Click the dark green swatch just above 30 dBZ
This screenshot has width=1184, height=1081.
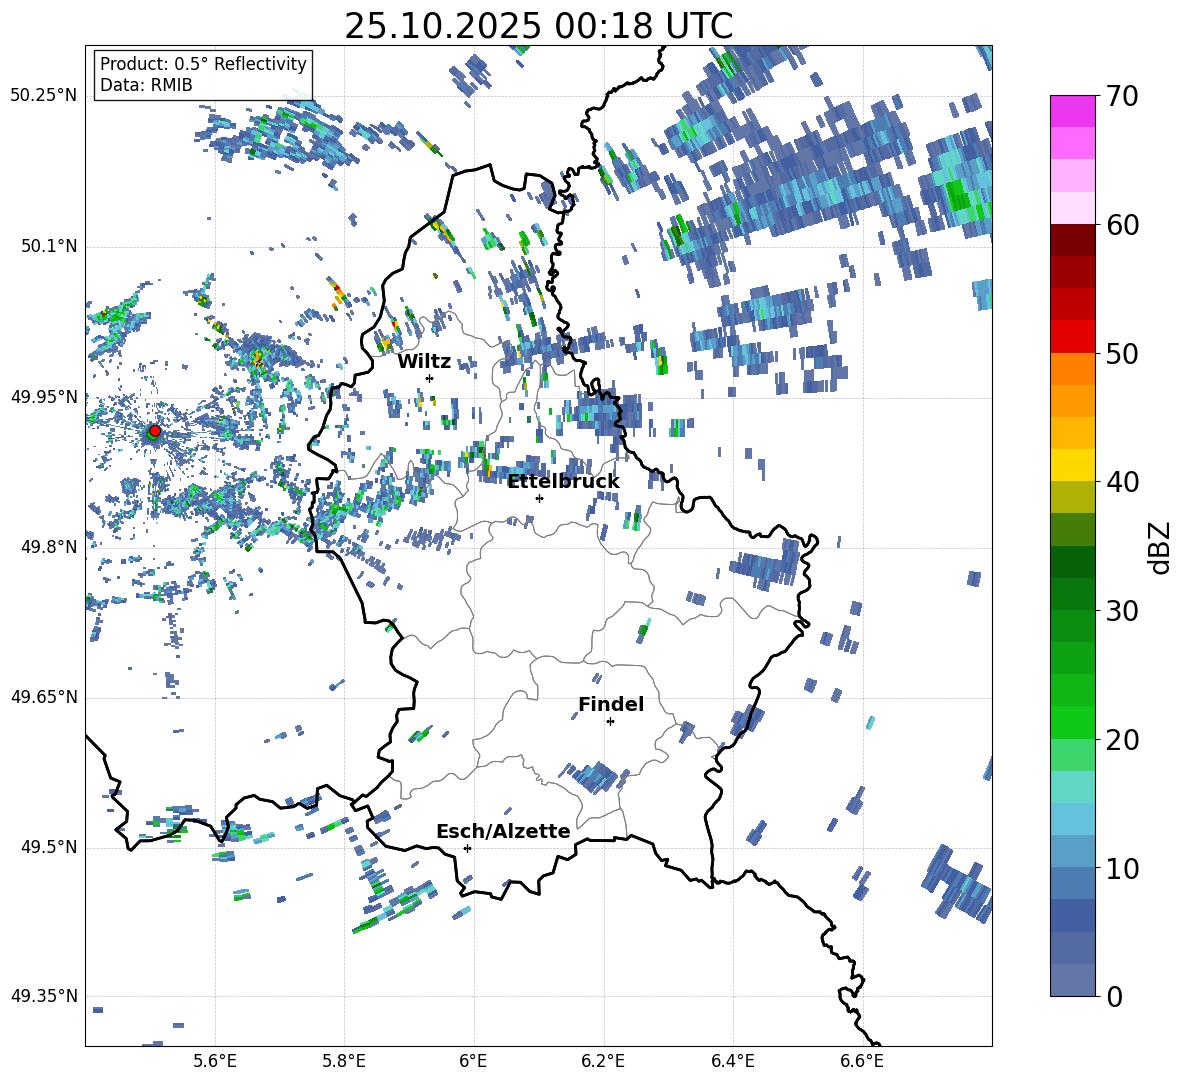coord(1072,593)
